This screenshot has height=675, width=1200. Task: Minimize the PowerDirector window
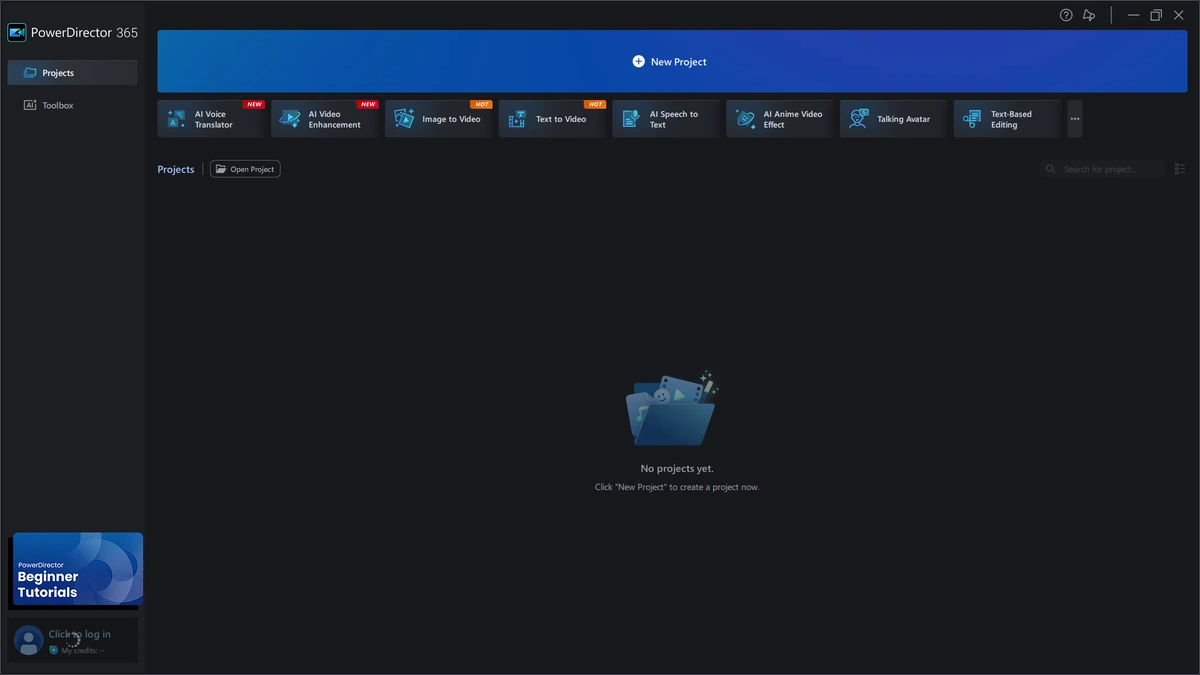click(x=1133, y=15)
